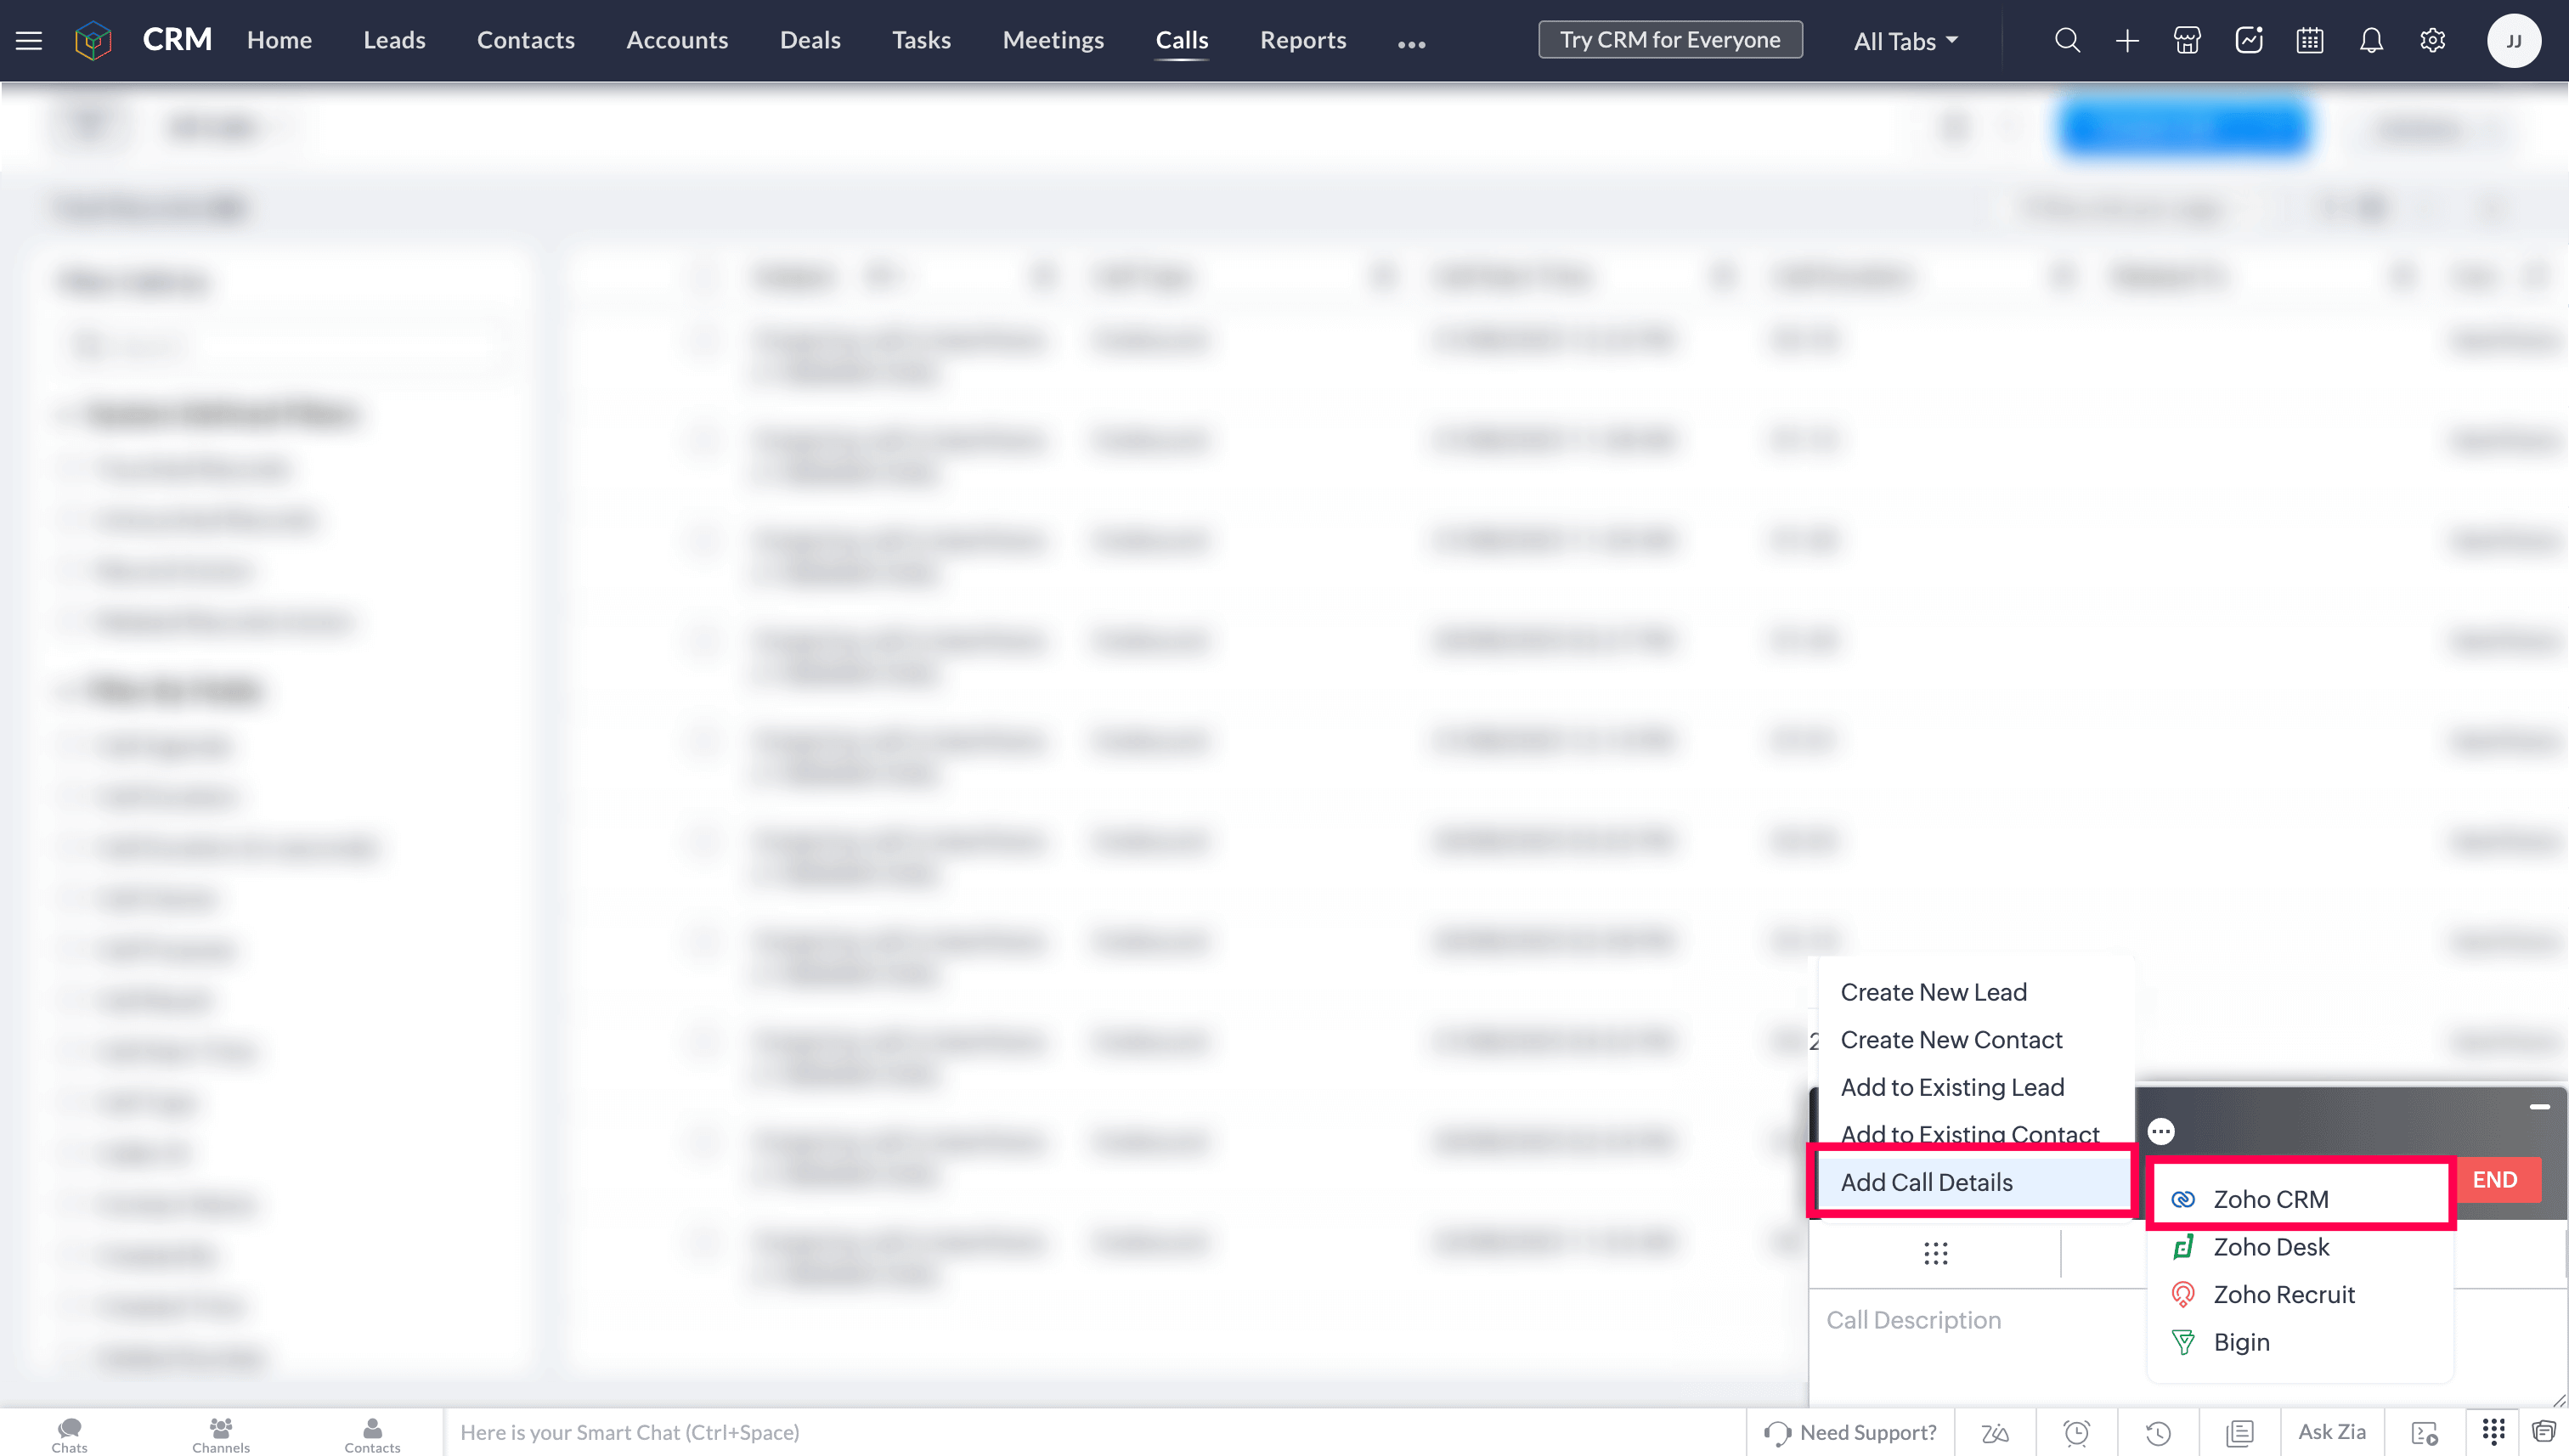Click Try CRM for Everyone button
The width and height of the screenshot is (2569, 1456).
click(x=1669, y=40)
